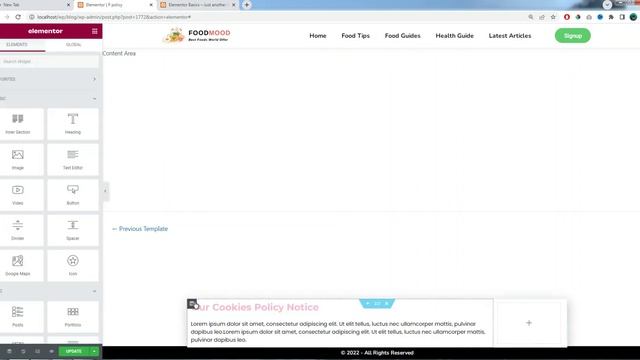Select the Posts widget
Screen dimensions: 640x360
pyautogui.click(x=18, y=316)
